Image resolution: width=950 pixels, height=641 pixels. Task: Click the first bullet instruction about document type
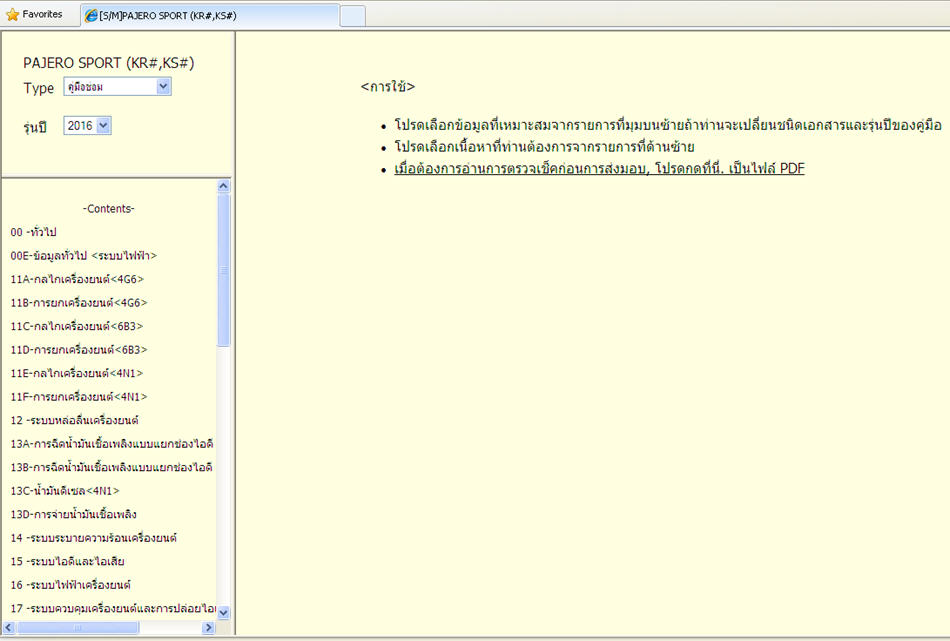pos(668,125)
